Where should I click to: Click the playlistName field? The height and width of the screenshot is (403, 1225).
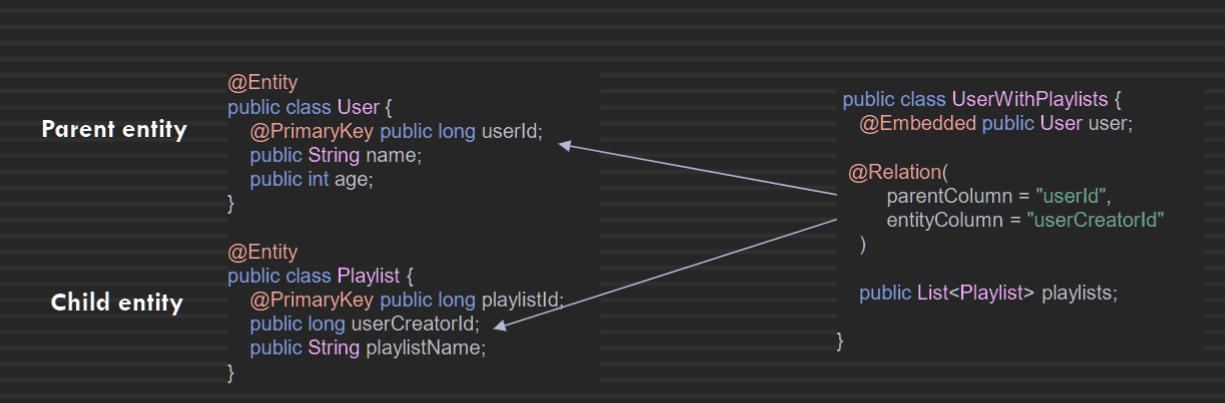[x=425, y=348]
